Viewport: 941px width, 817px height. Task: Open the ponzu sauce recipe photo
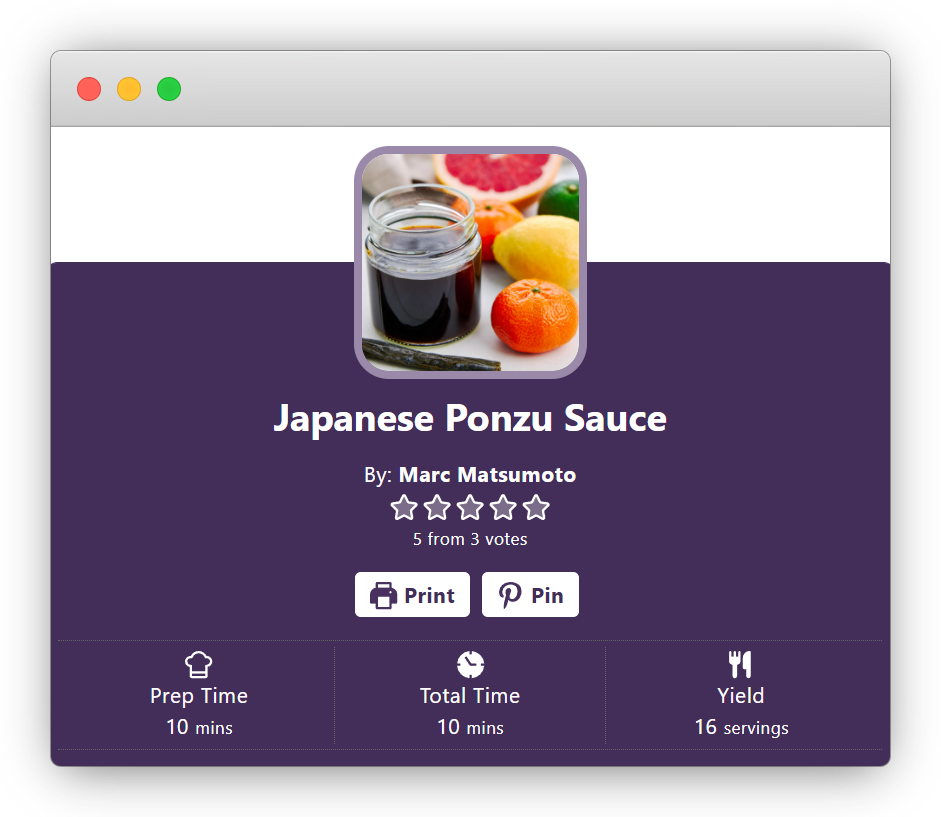coord(470,262)
